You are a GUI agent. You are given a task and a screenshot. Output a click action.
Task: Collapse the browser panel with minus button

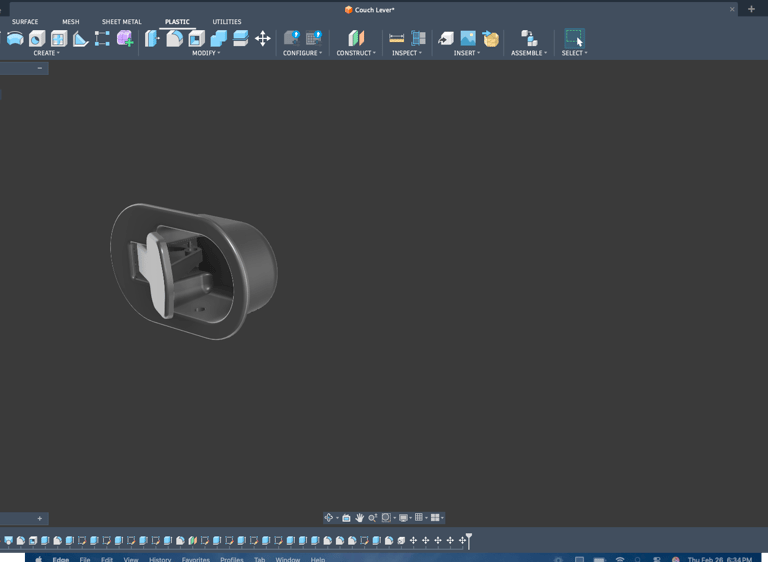[x=40, y=68]
